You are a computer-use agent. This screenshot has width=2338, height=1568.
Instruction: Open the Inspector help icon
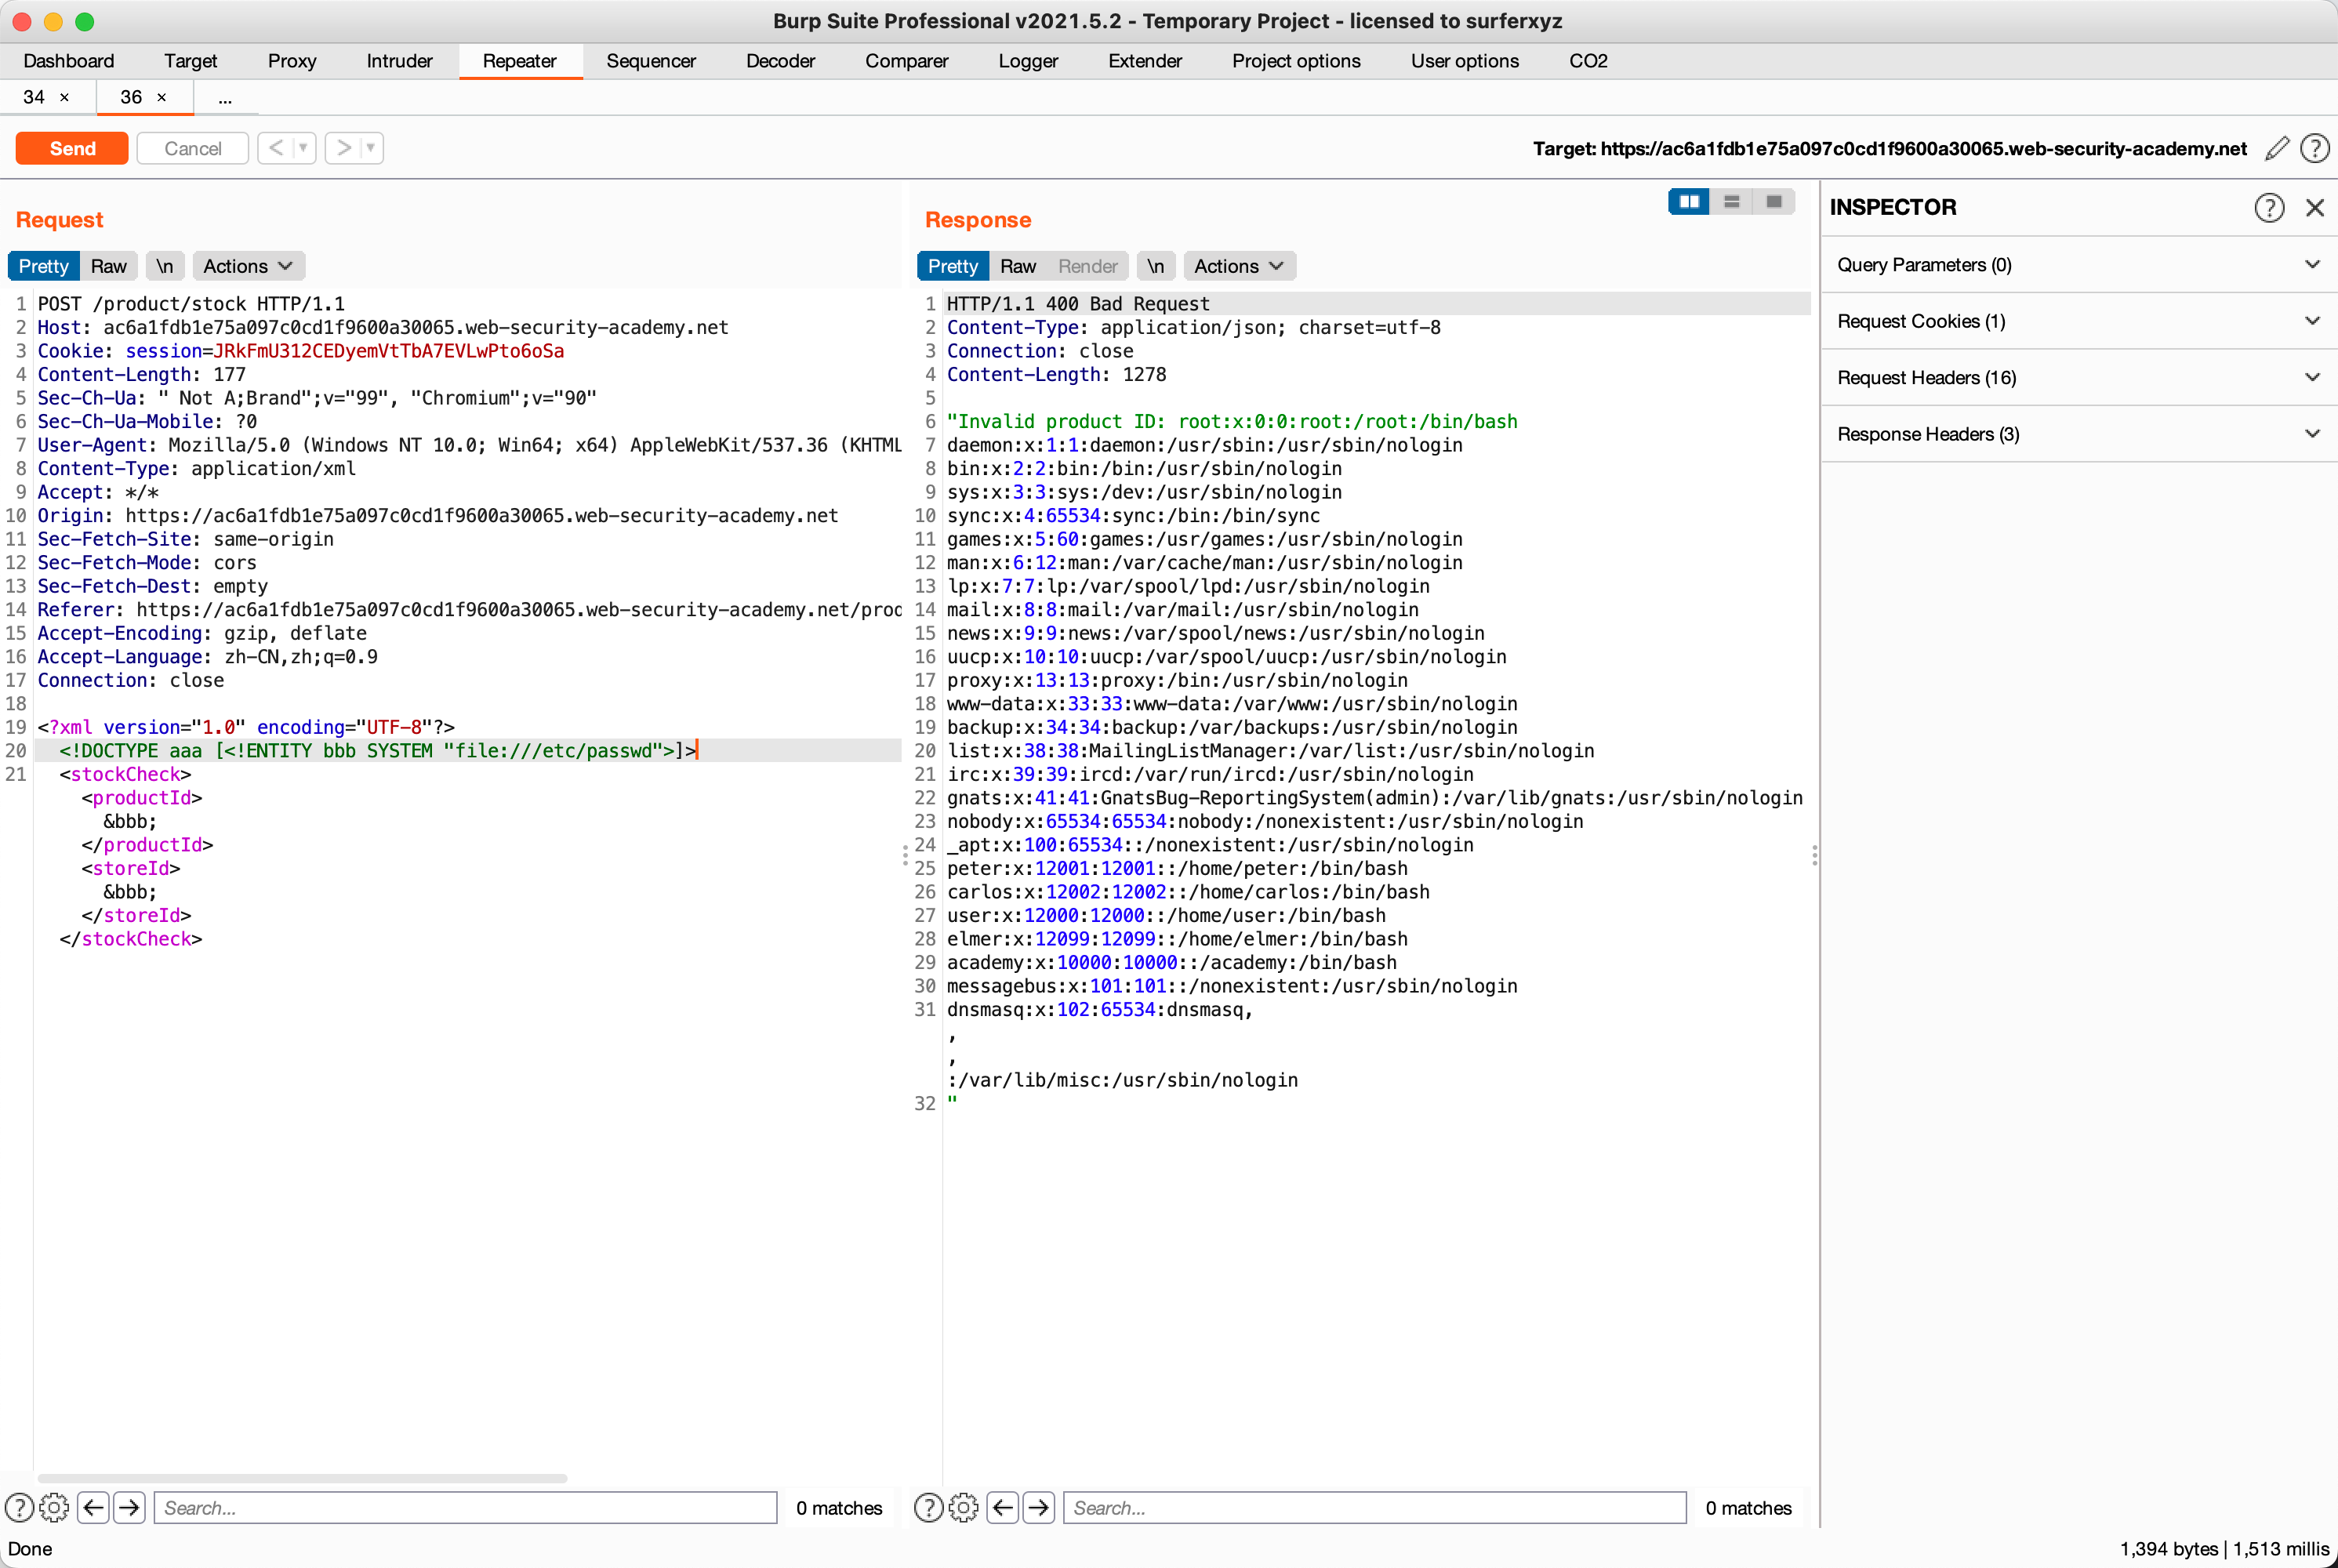coord(2269,208)
